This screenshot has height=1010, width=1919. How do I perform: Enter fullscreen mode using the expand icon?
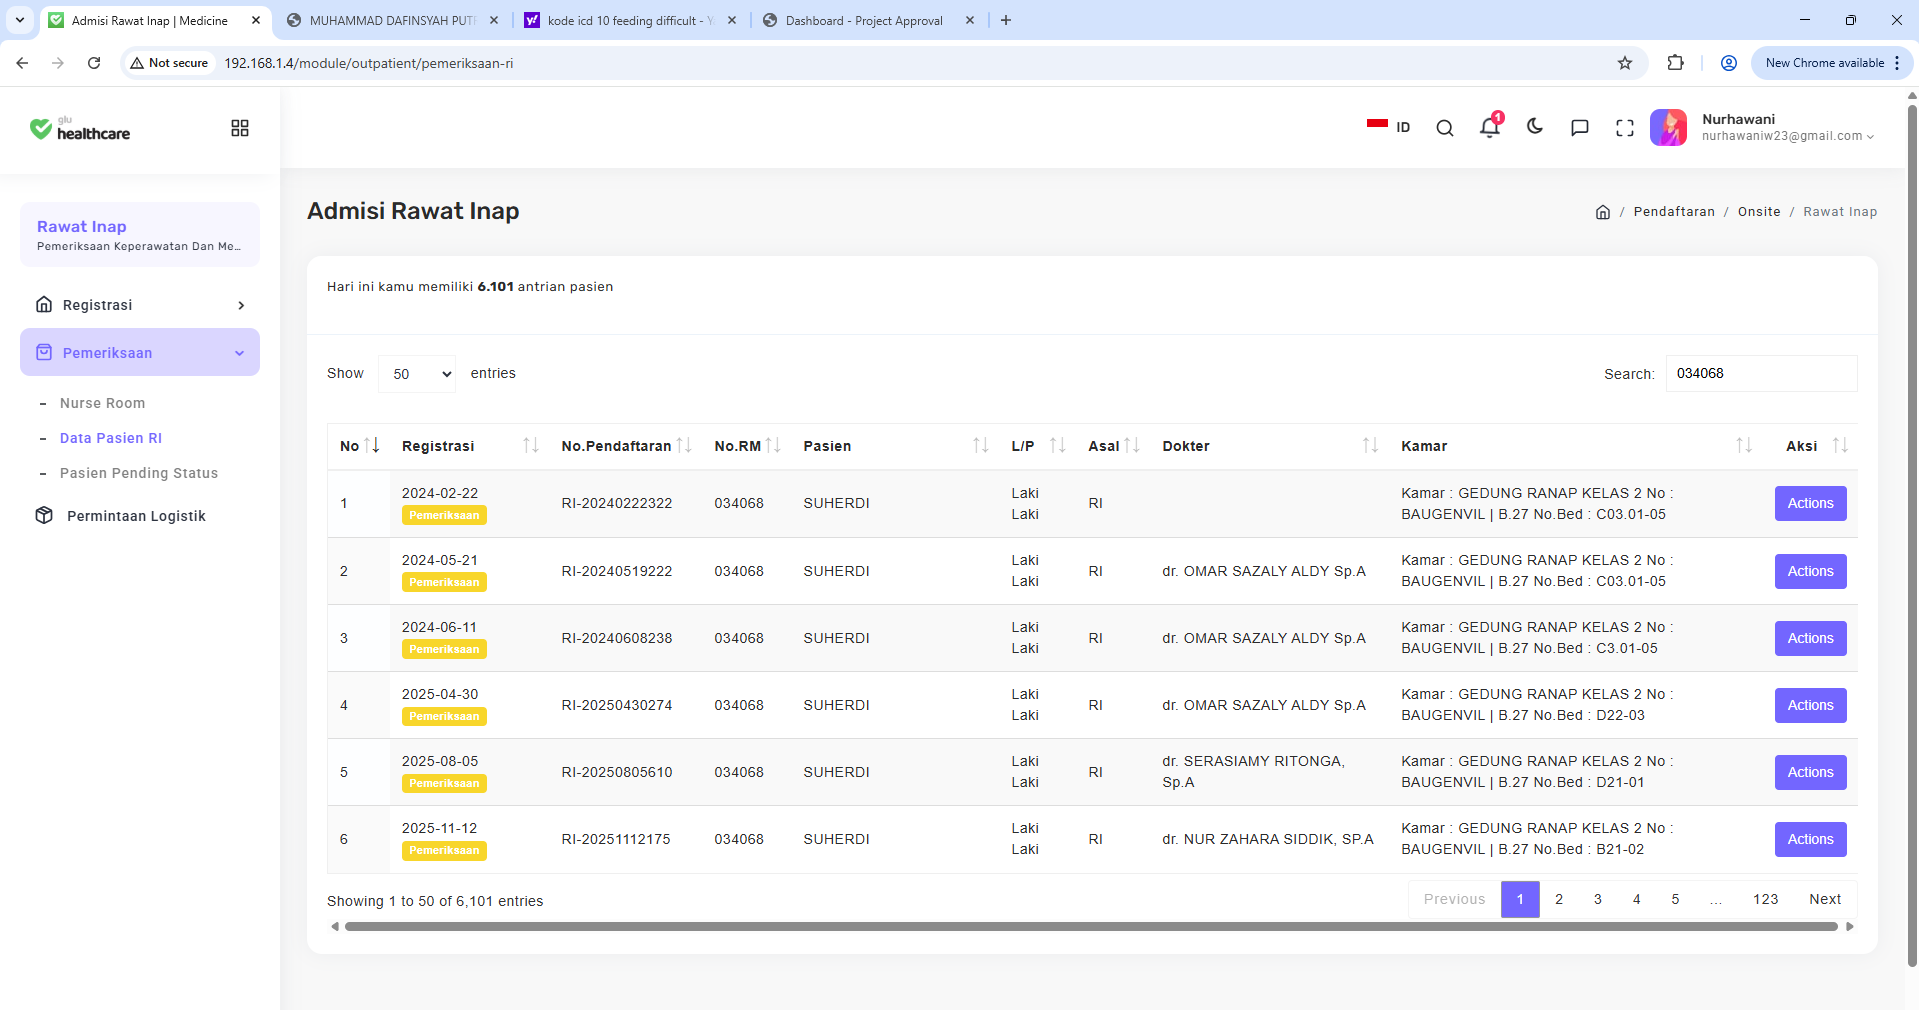point(1625,128)
